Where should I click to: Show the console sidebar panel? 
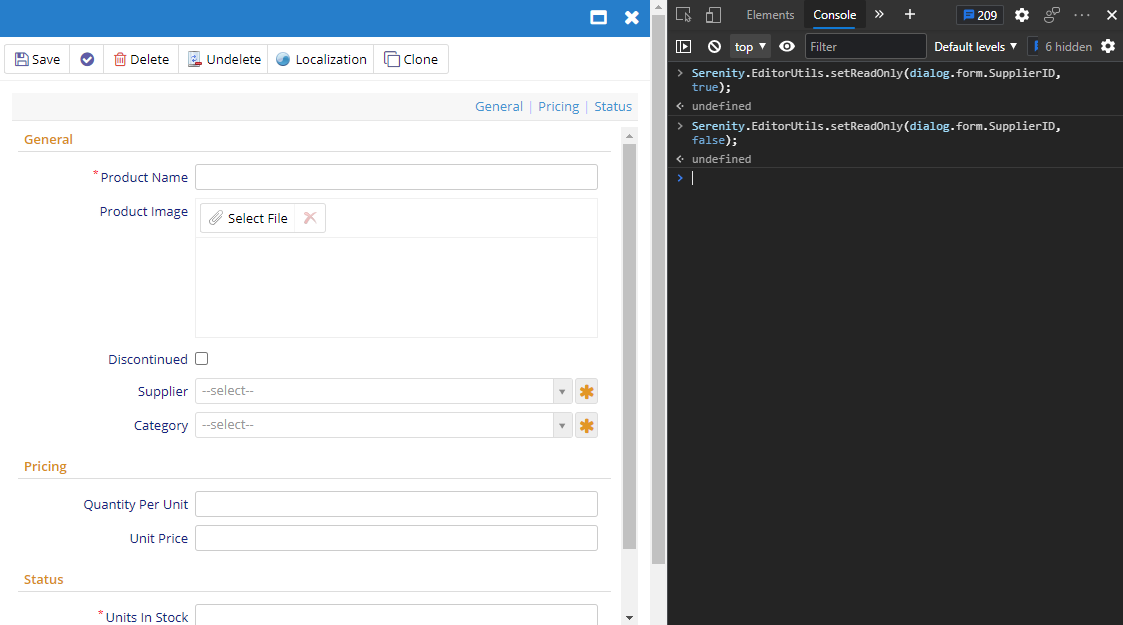(684, 46)
